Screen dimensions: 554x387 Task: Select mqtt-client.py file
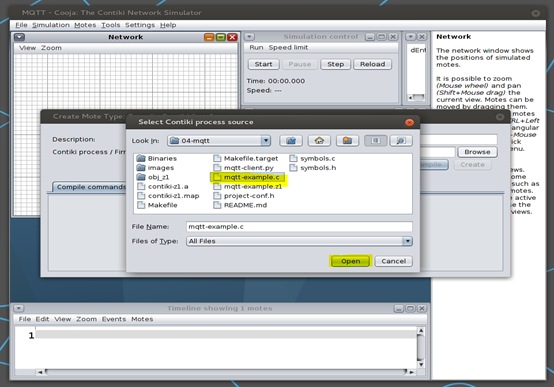(243, 168)
